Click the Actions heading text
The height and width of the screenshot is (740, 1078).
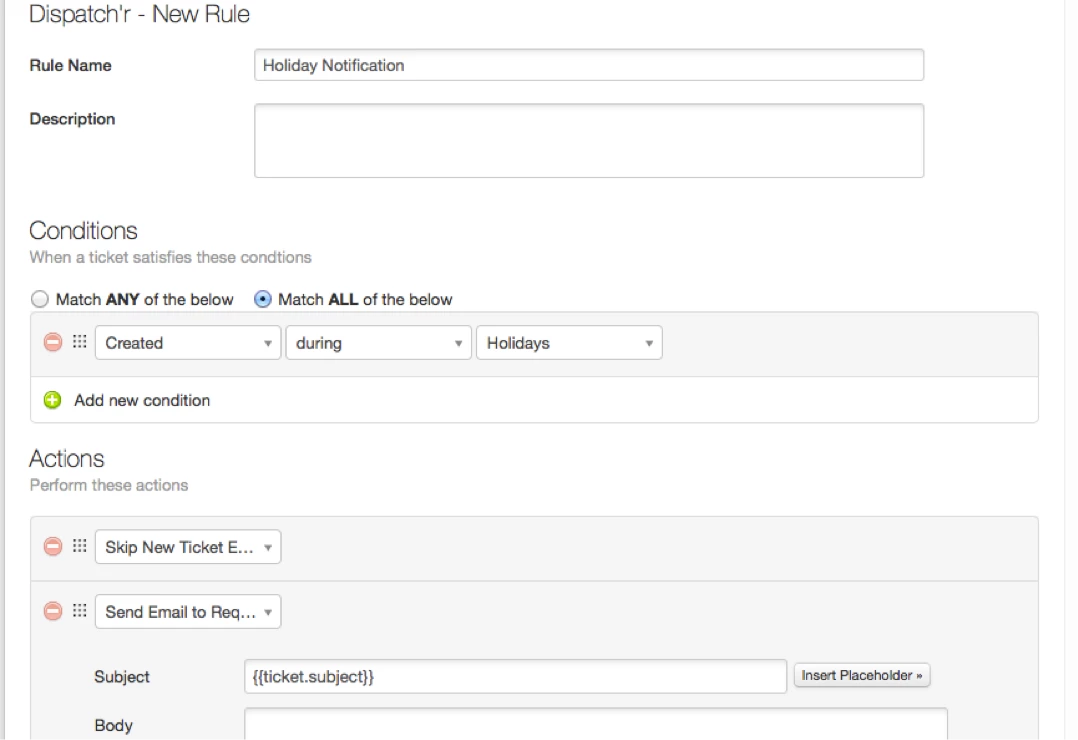[67, 459]
